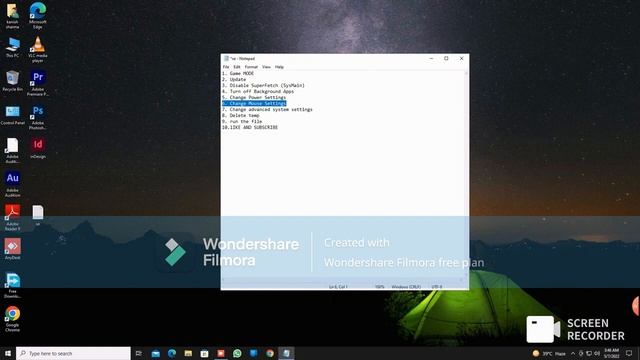
Task: Open the clock and date flyout
Action: pyautogui.click(x=611, y=353)
